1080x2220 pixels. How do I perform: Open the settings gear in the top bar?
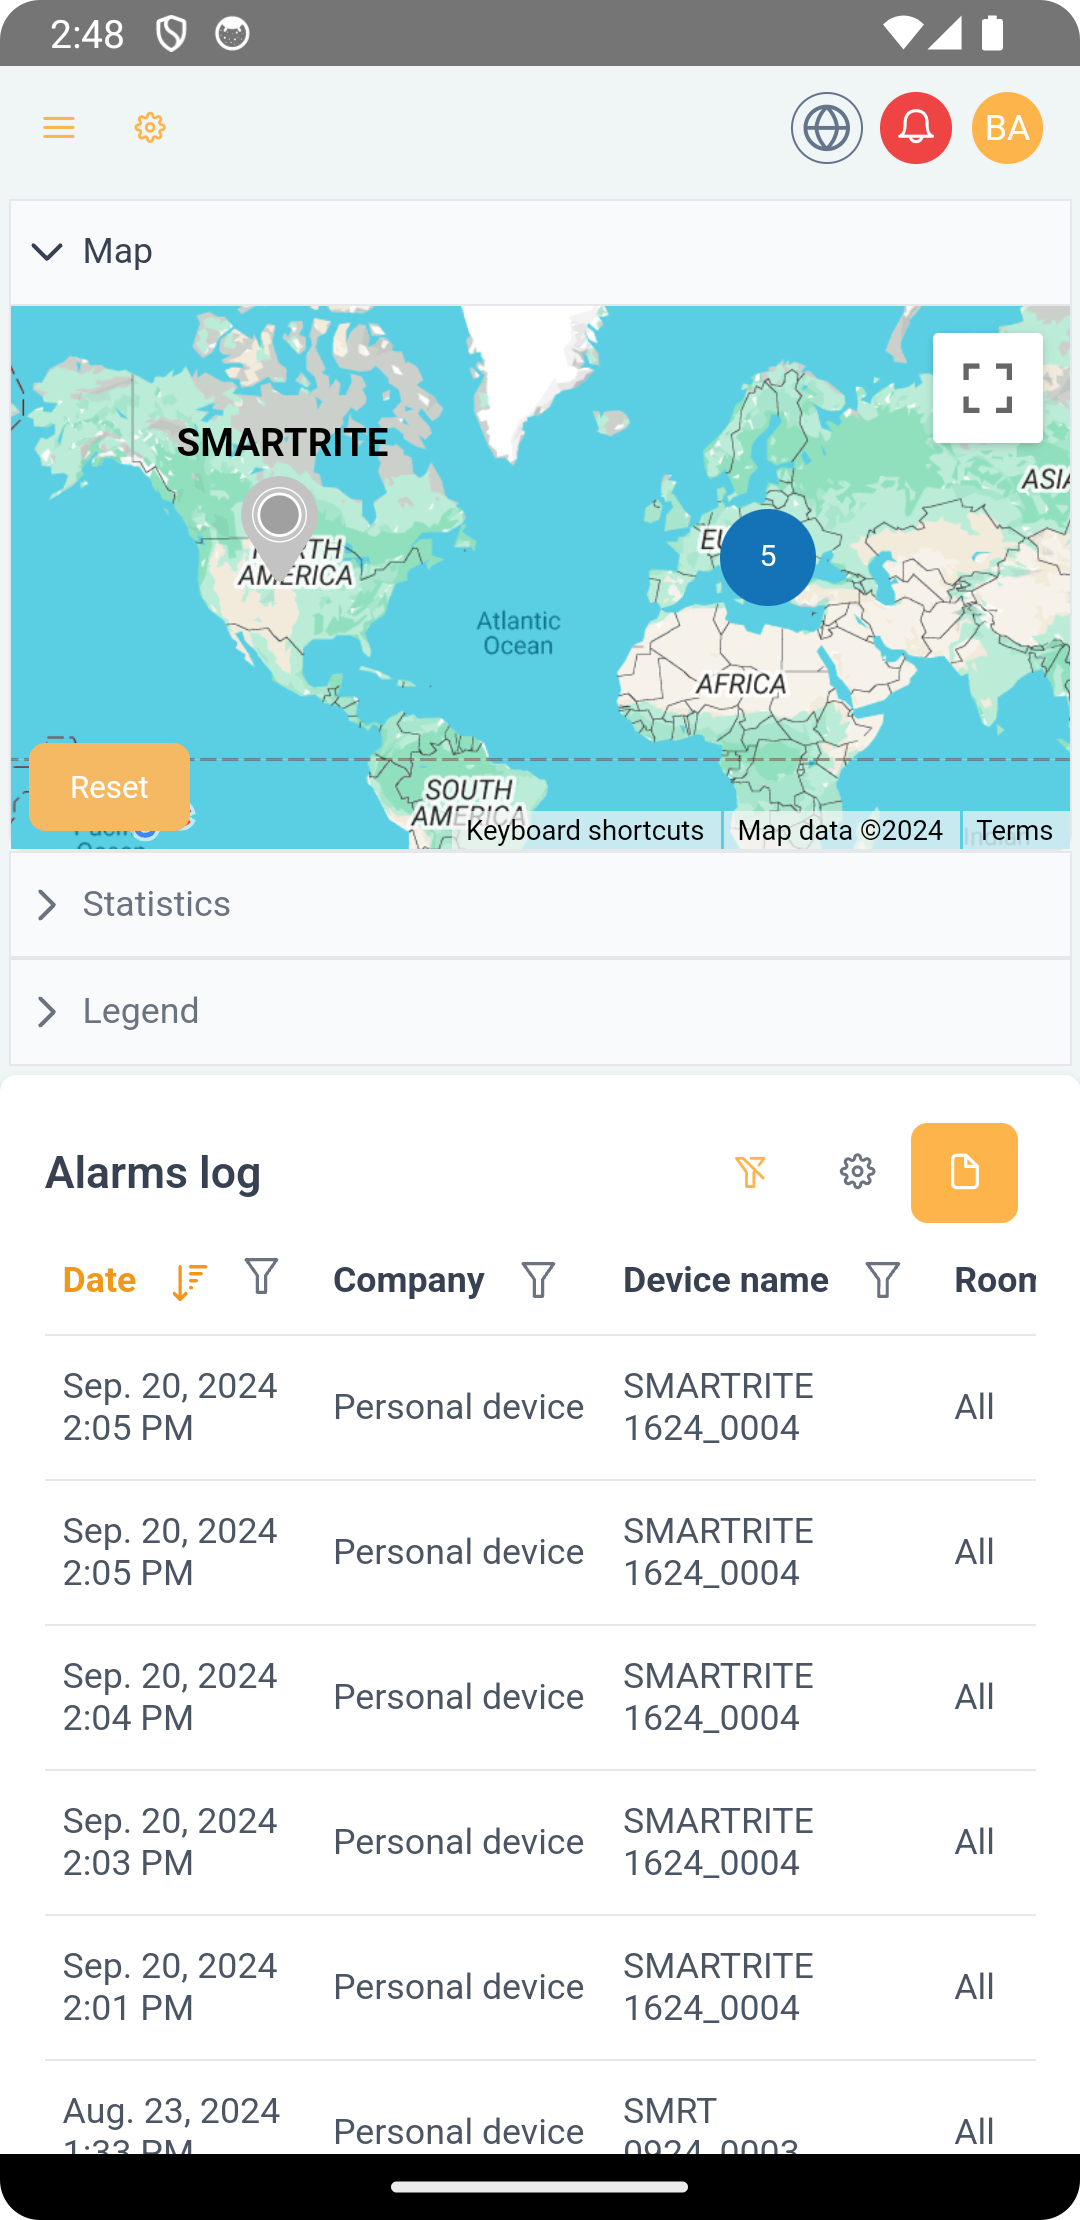[150, 127]
